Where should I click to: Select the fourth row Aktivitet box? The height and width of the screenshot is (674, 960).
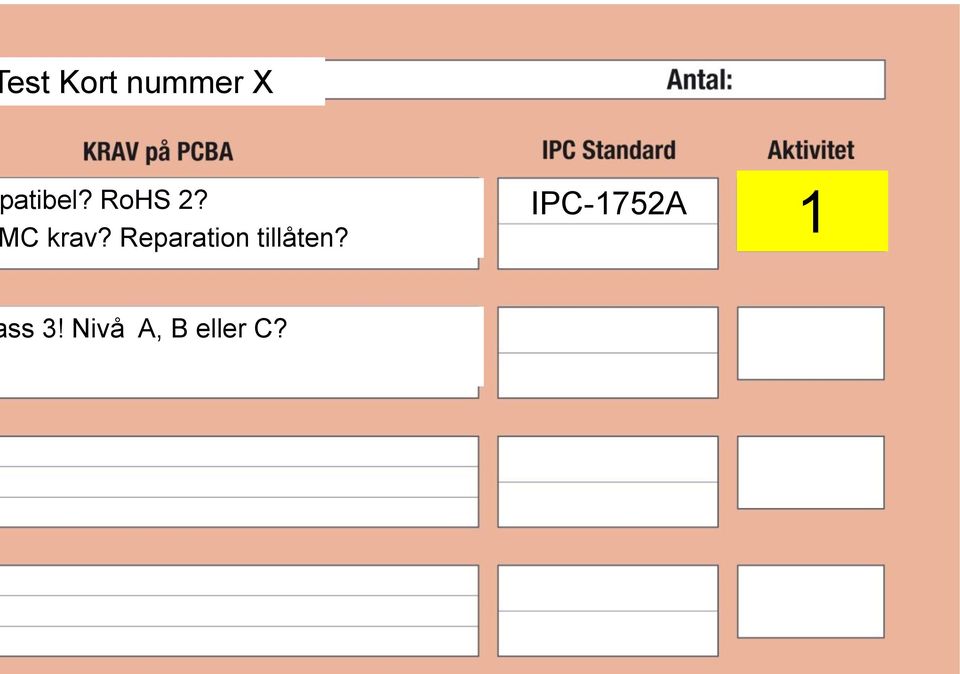[x=811, y=602]
